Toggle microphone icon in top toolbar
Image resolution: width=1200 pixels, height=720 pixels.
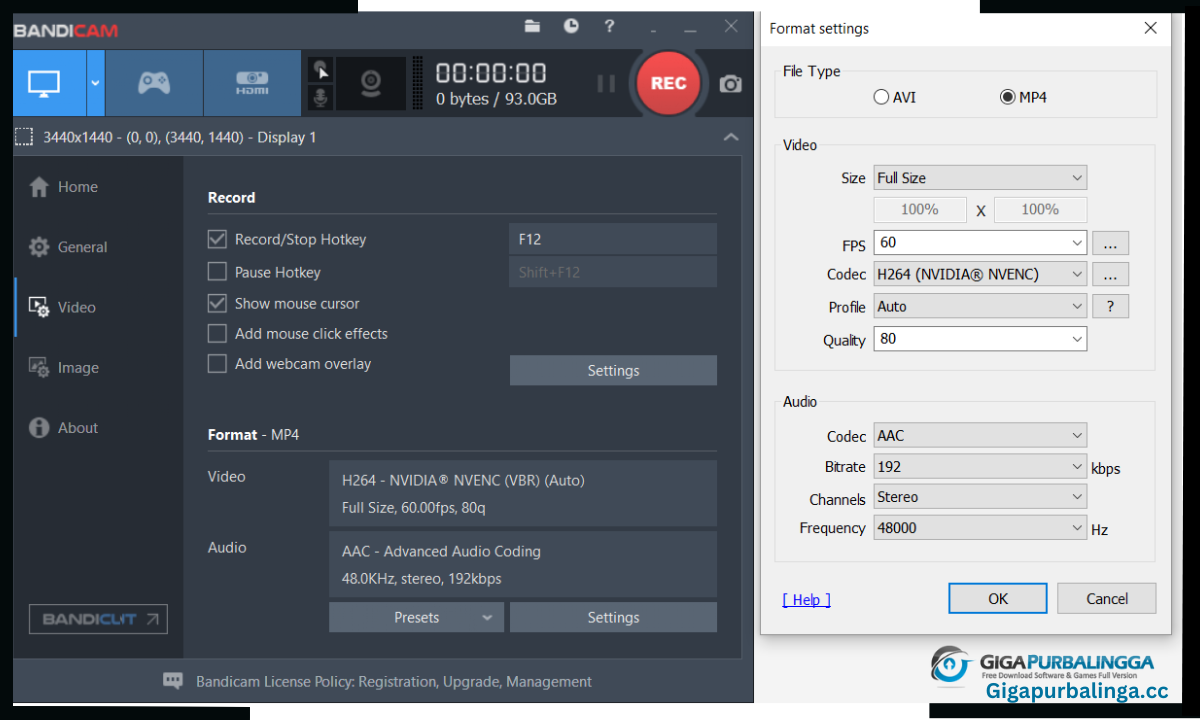point(321,97)
